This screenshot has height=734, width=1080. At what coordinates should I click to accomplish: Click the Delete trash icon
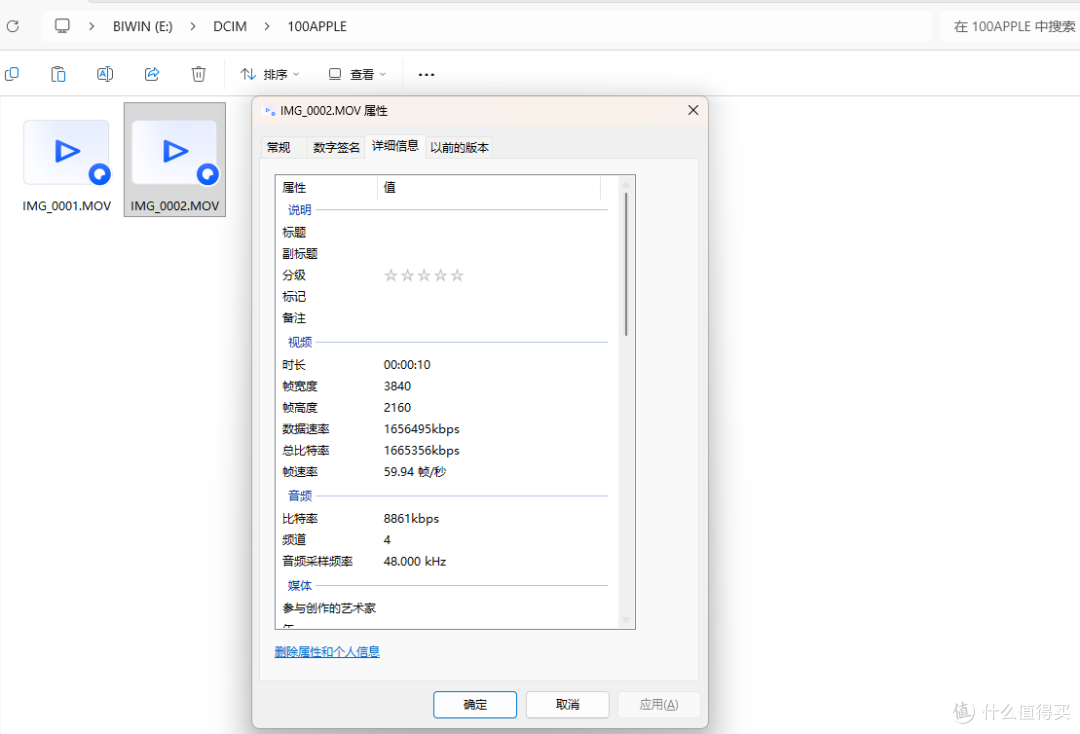coord(198,74)
